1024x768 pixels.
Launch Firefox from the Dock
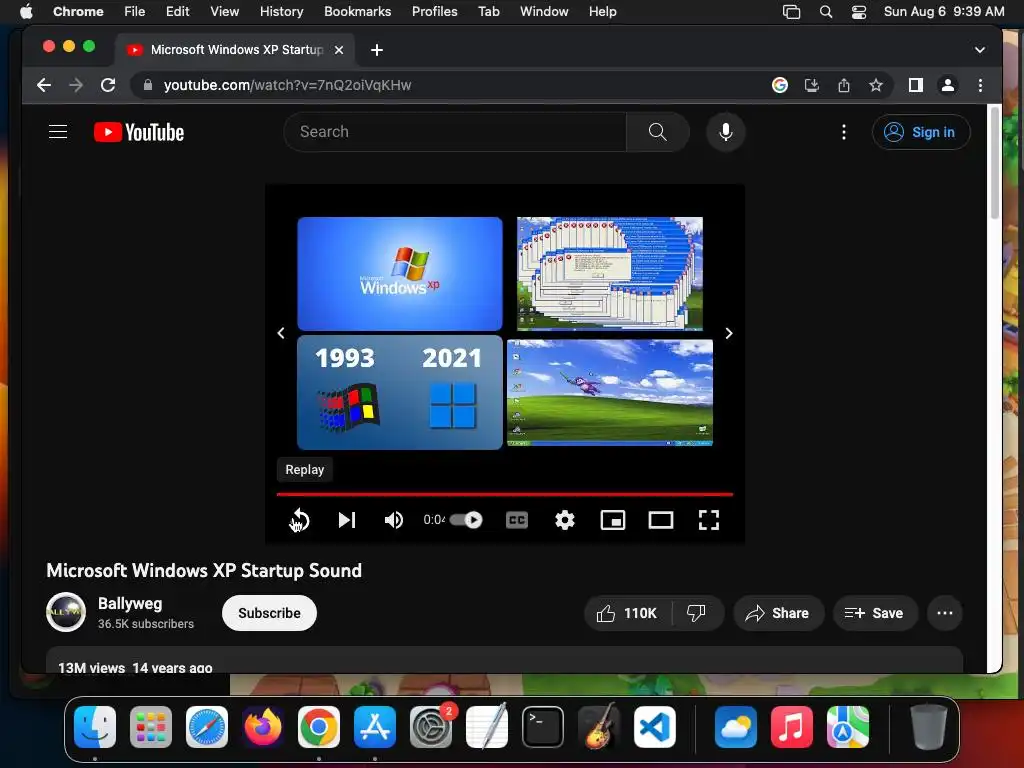pos(263,727)
